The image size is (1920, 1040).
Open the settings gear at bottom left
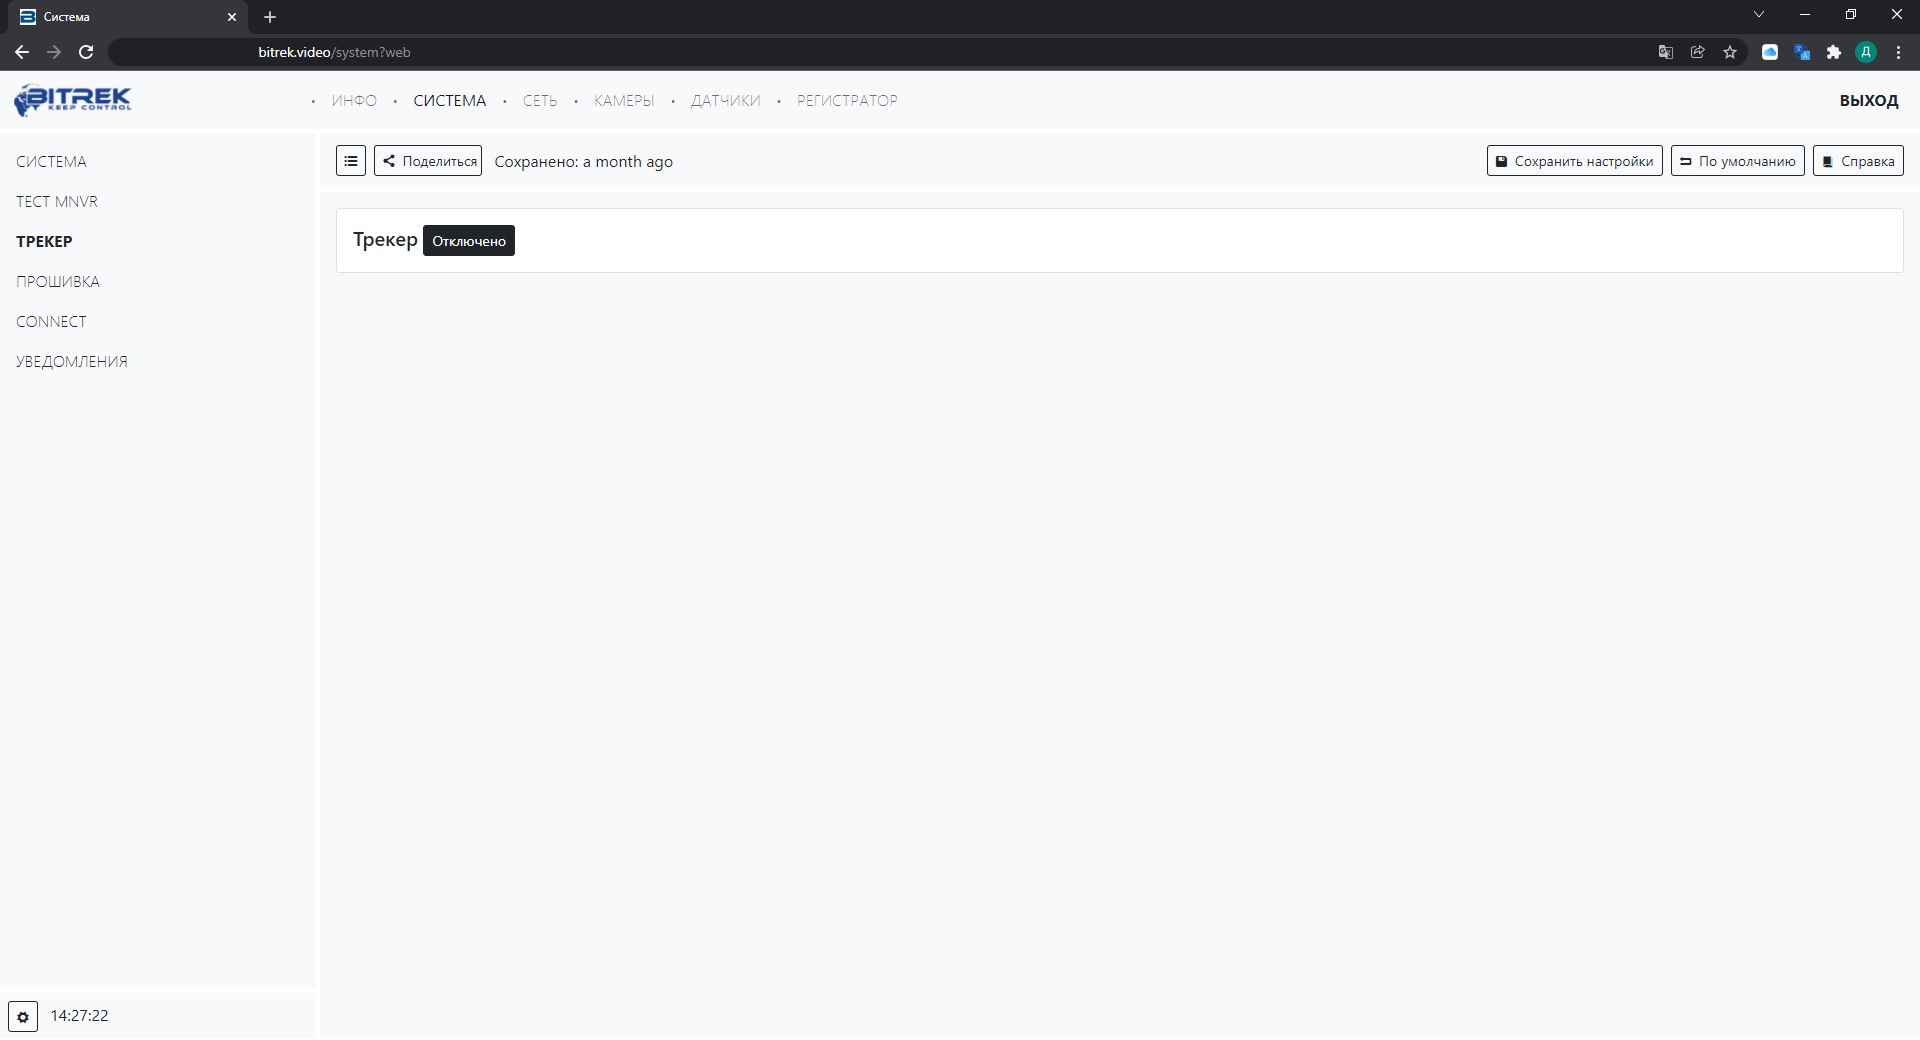pyautogui.click(x=23, y=1016)
